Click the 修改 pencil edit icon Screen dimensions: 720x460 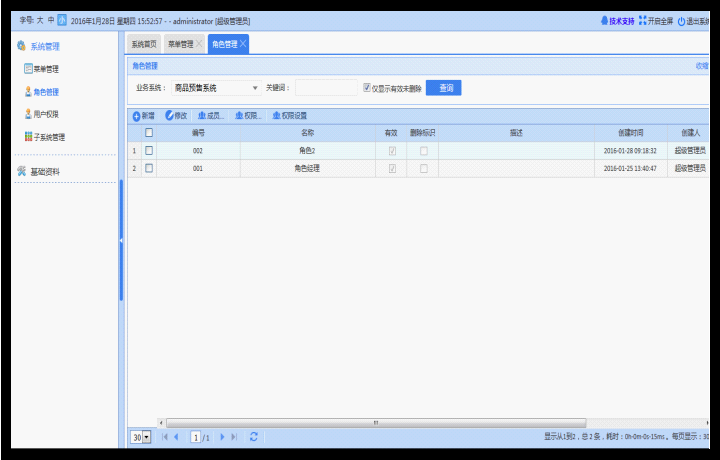pyautogui.click(x=169, y=115)
